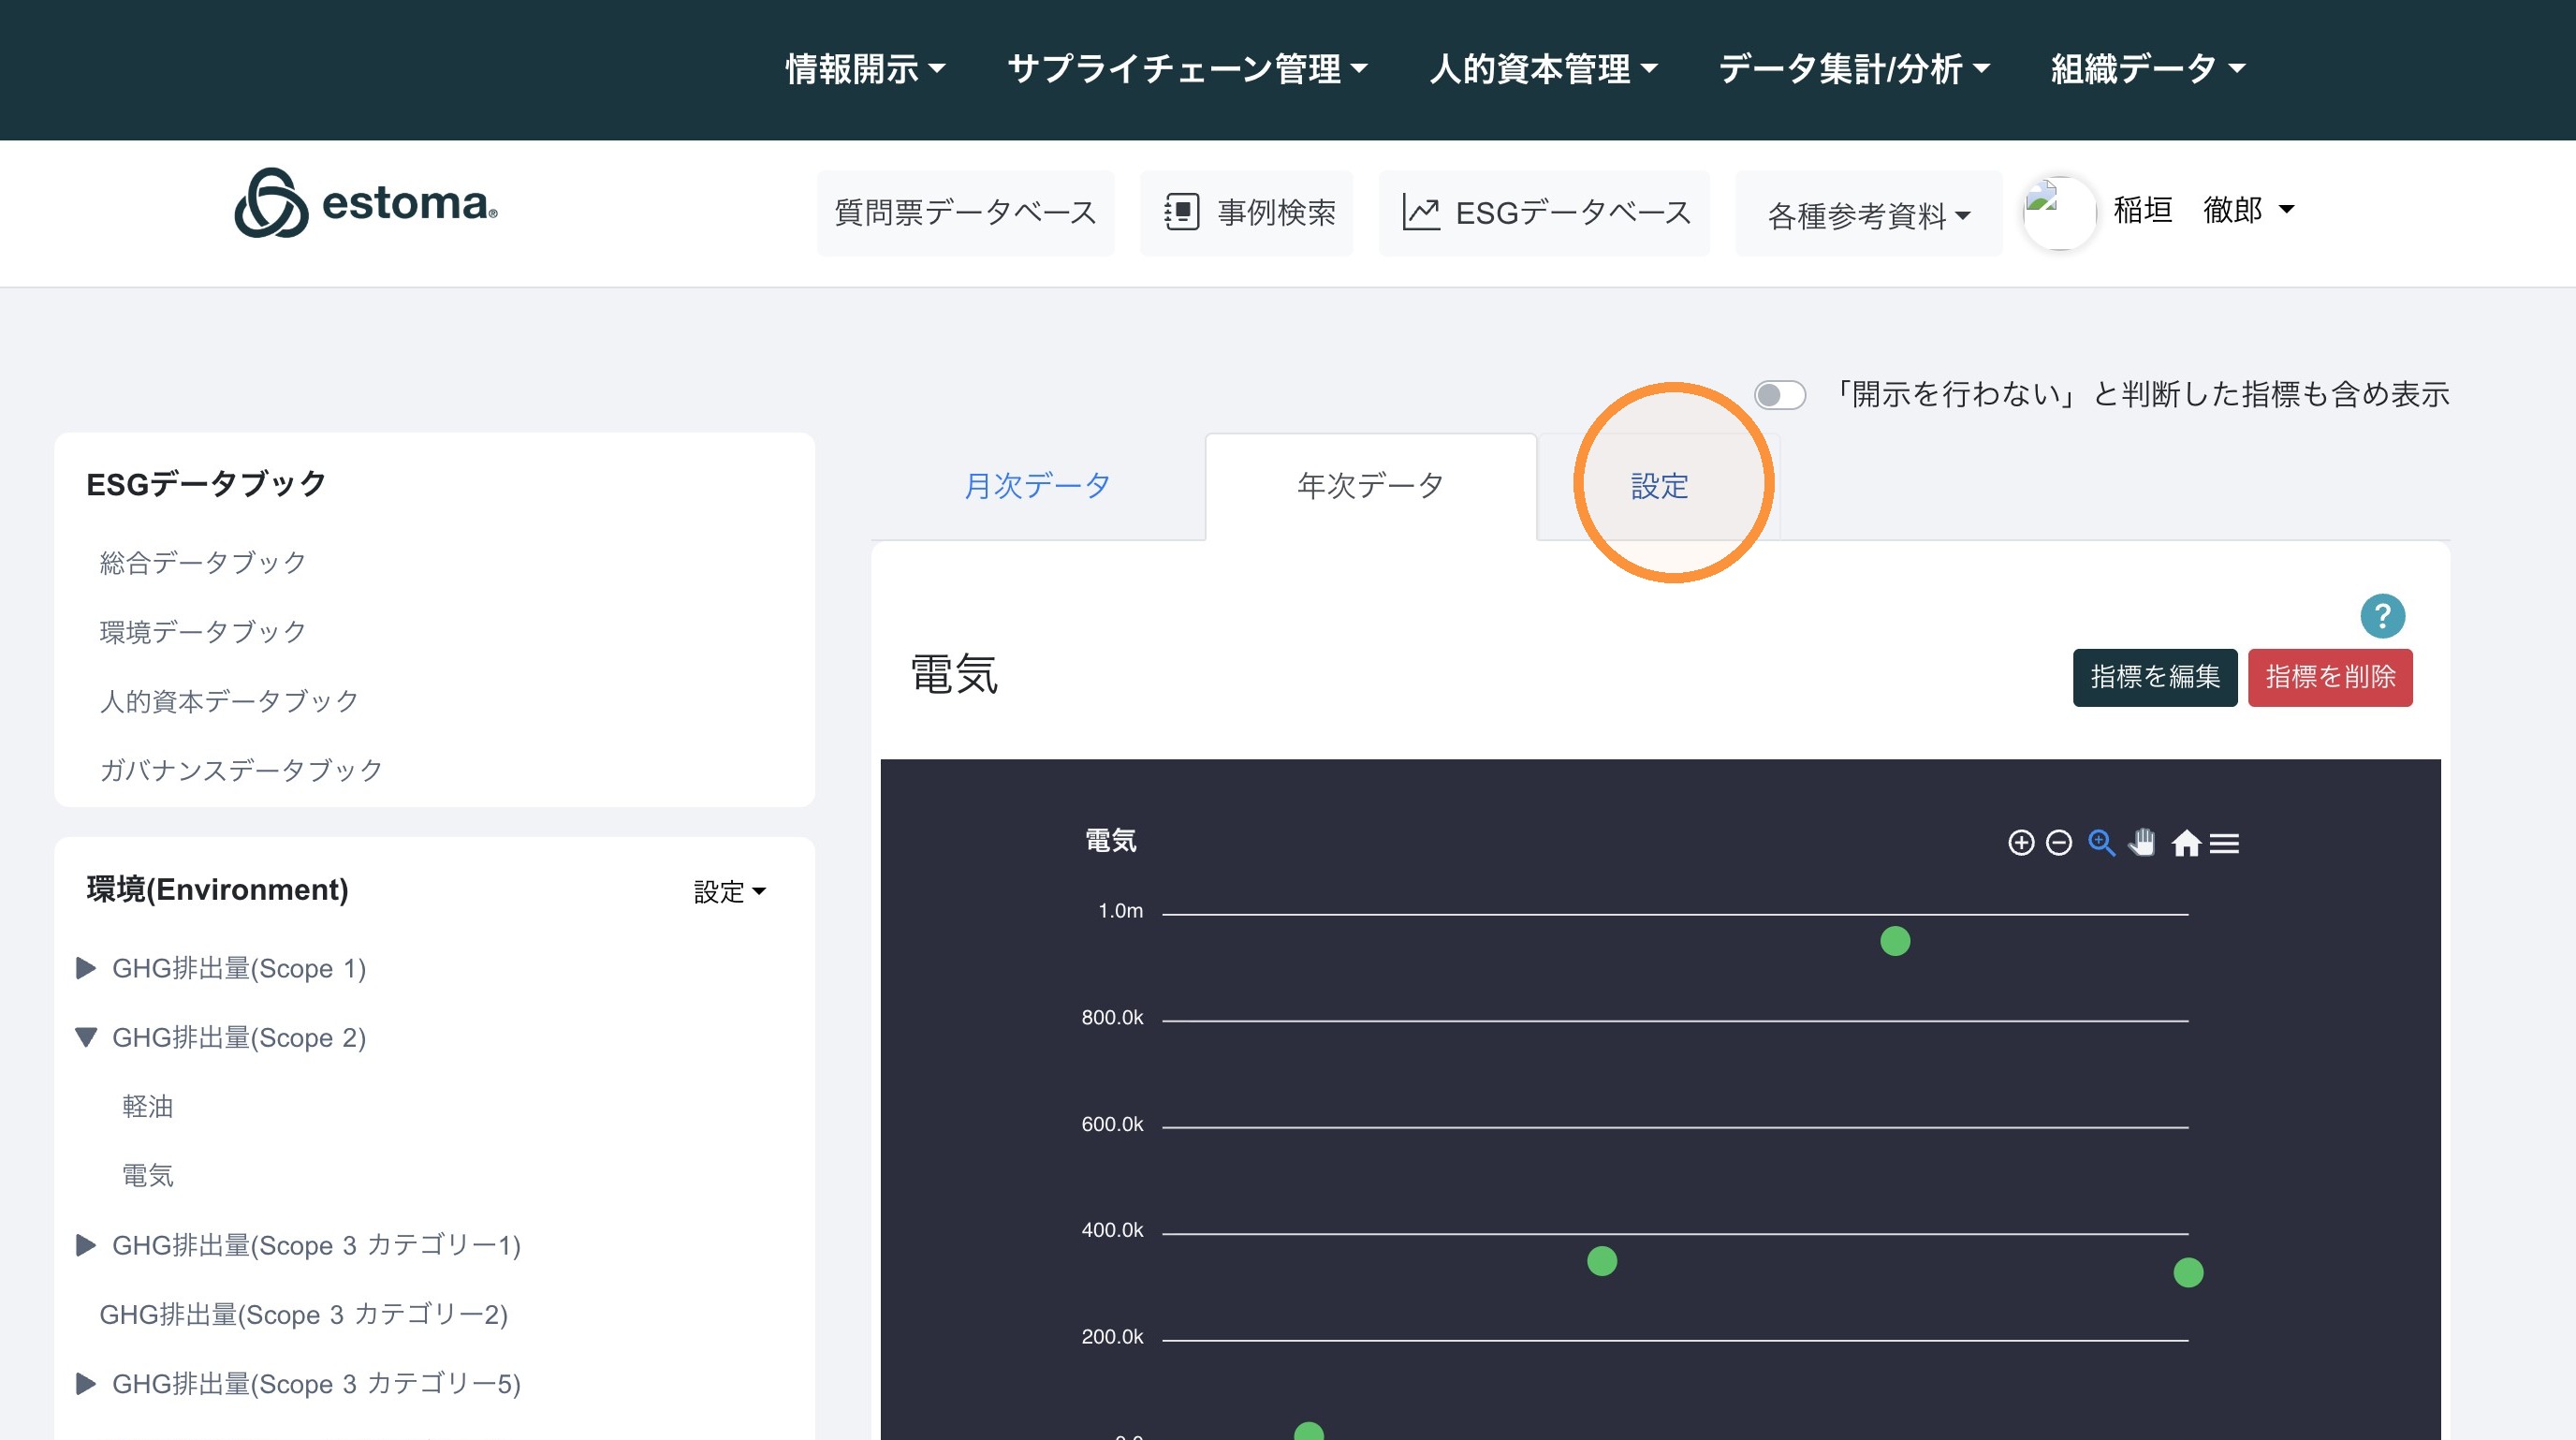This screenshot has height=1440, width=2576.
Task: Open the 情報開示 dropdown menu
Action: 865,69
